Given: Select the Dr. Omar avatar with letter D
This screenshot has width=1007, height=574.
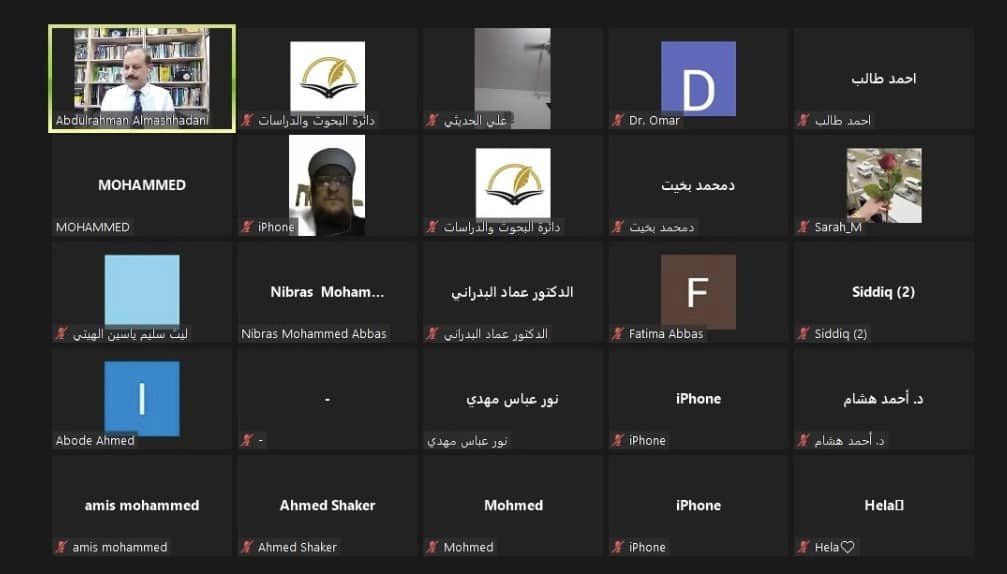Looking at the screenshot, I should point(698,79).
